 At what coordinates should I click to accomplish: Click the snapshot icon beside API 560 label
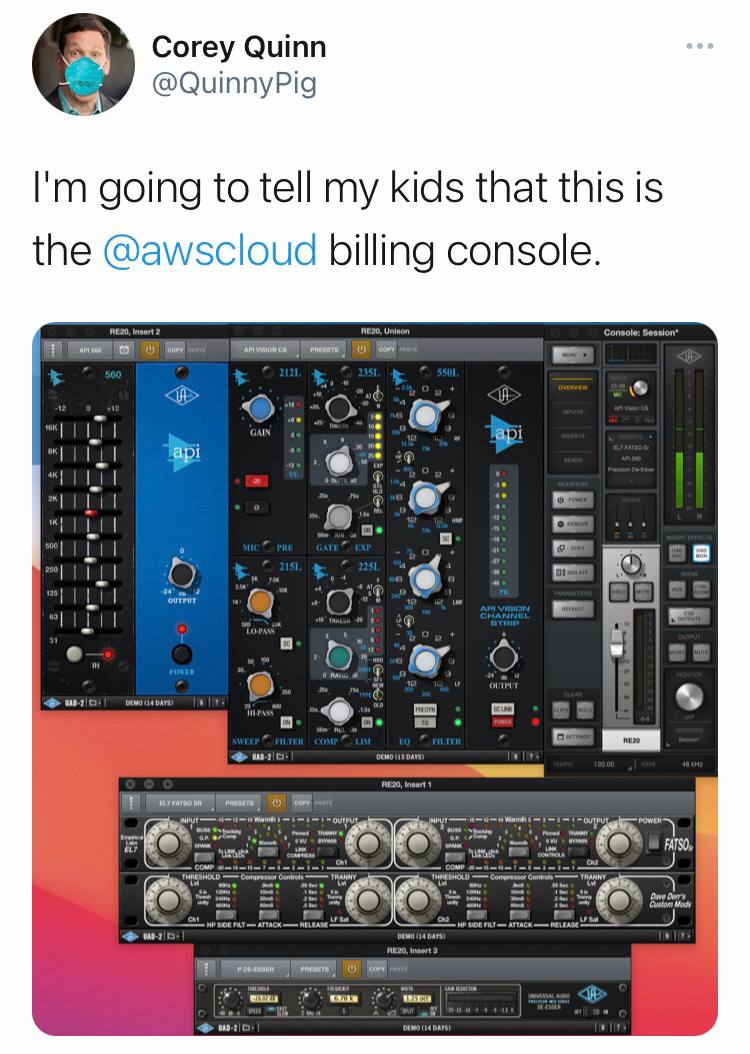point(124,350)
